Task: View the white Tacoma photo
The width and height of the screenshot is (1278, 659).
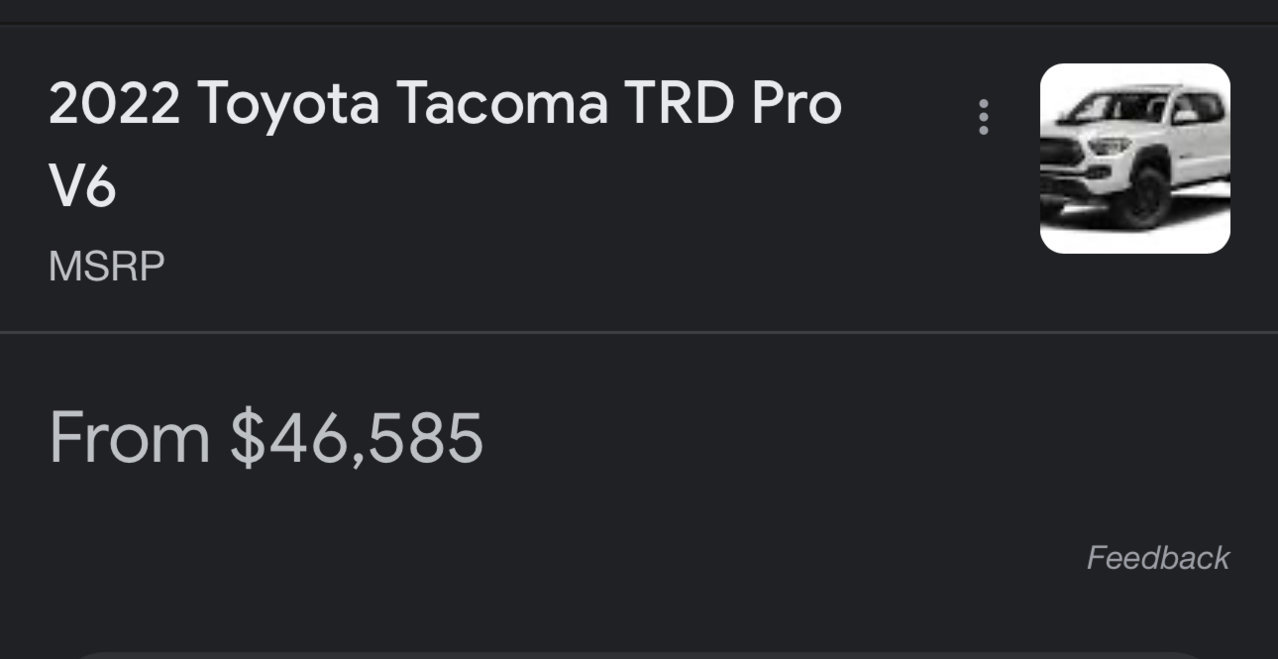Action: pyautogui.click(x=1135, y=158)
